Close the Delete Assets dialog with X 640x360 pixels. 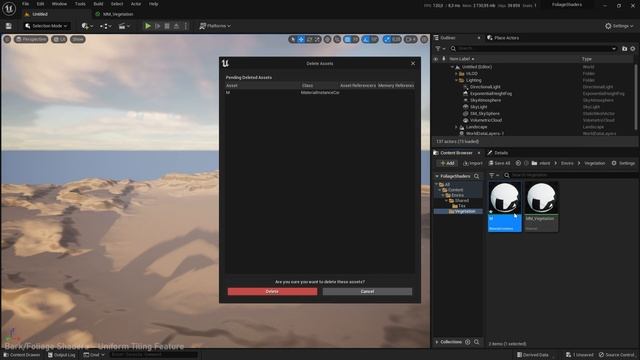413,63
